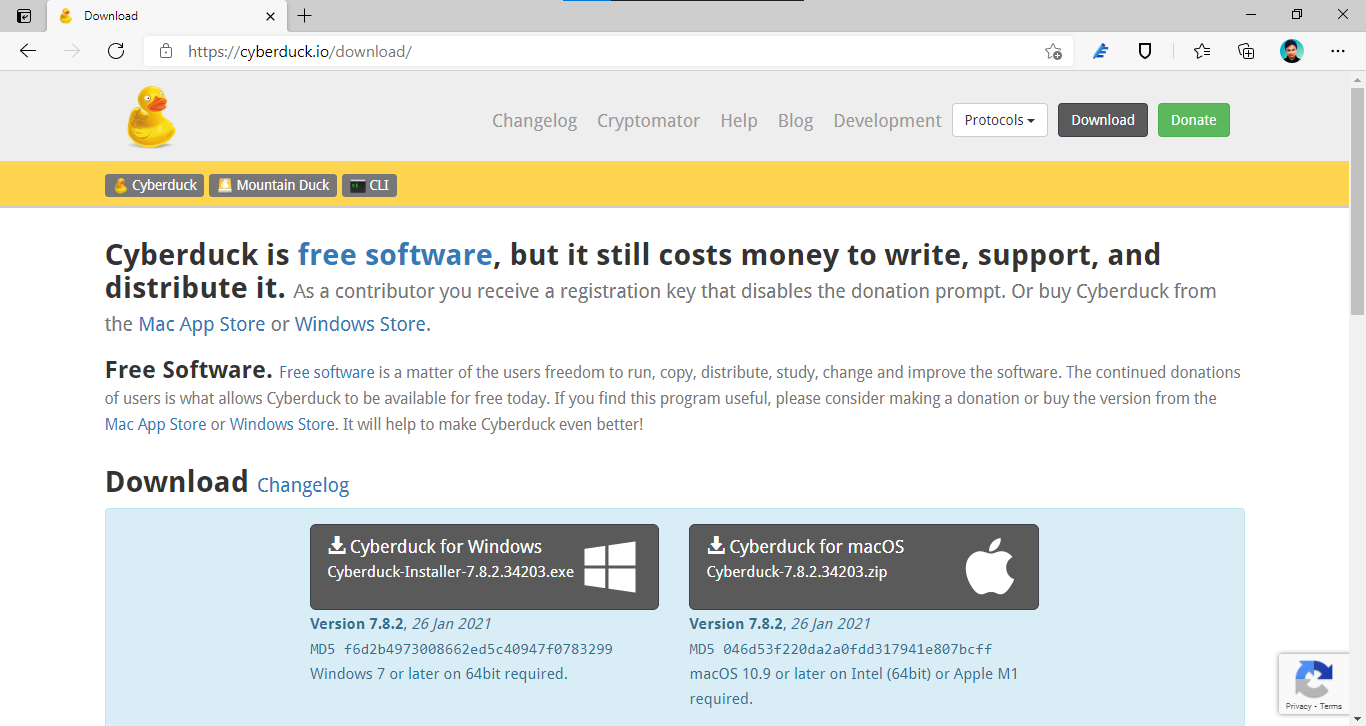Click the reCAPTCHA Privacy link
1366x726 pixels.
tap(1298, 706)
